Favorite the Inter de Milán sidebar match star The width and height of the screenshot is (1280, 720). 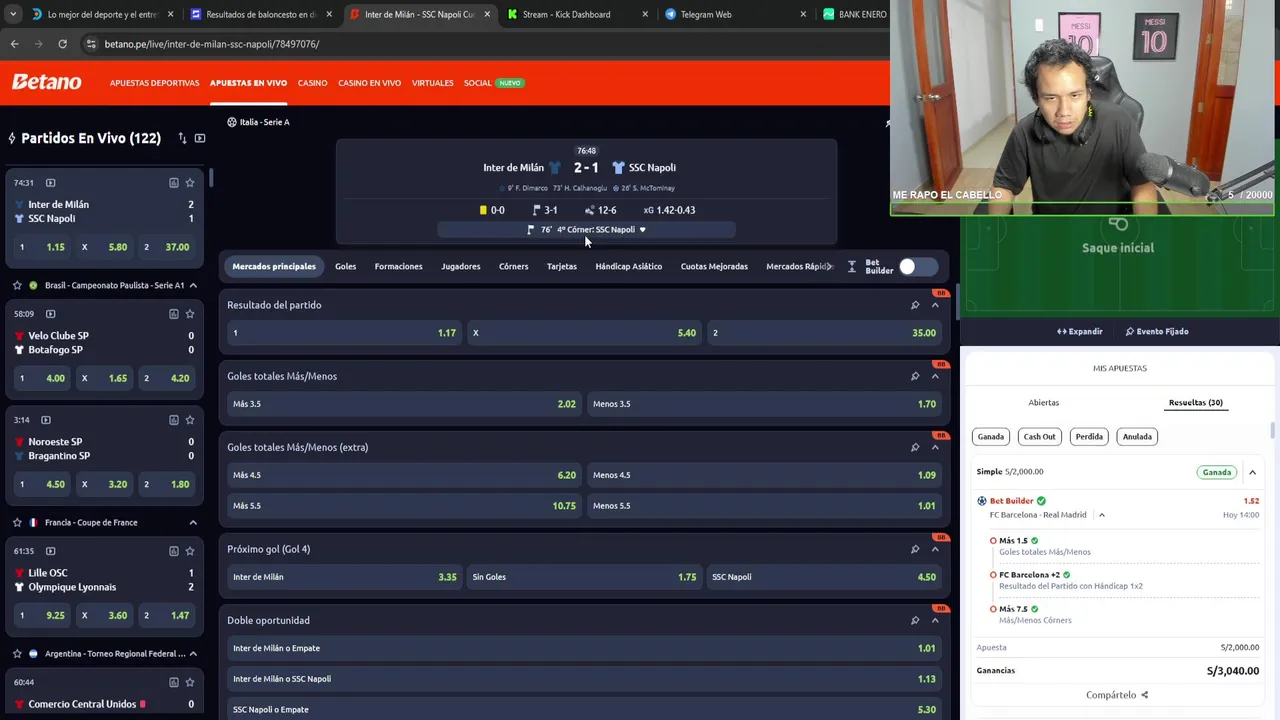190,183
